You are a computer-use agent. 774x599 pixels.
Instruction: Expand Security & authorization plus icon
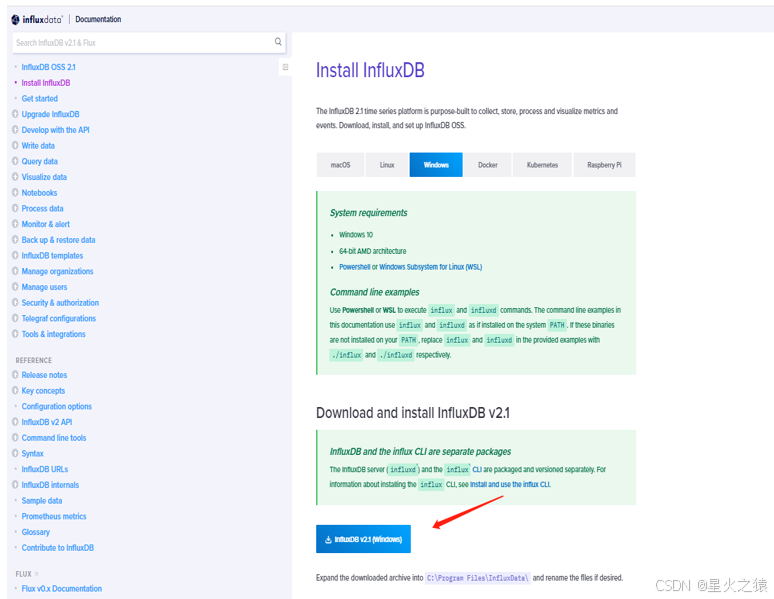(x=15, y=303)
